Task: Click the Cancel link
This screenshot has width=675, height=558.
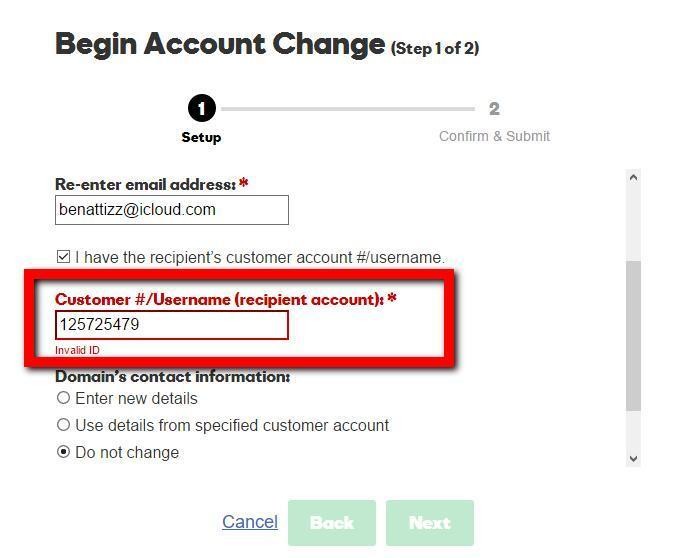Action: [x=250, y=522]
